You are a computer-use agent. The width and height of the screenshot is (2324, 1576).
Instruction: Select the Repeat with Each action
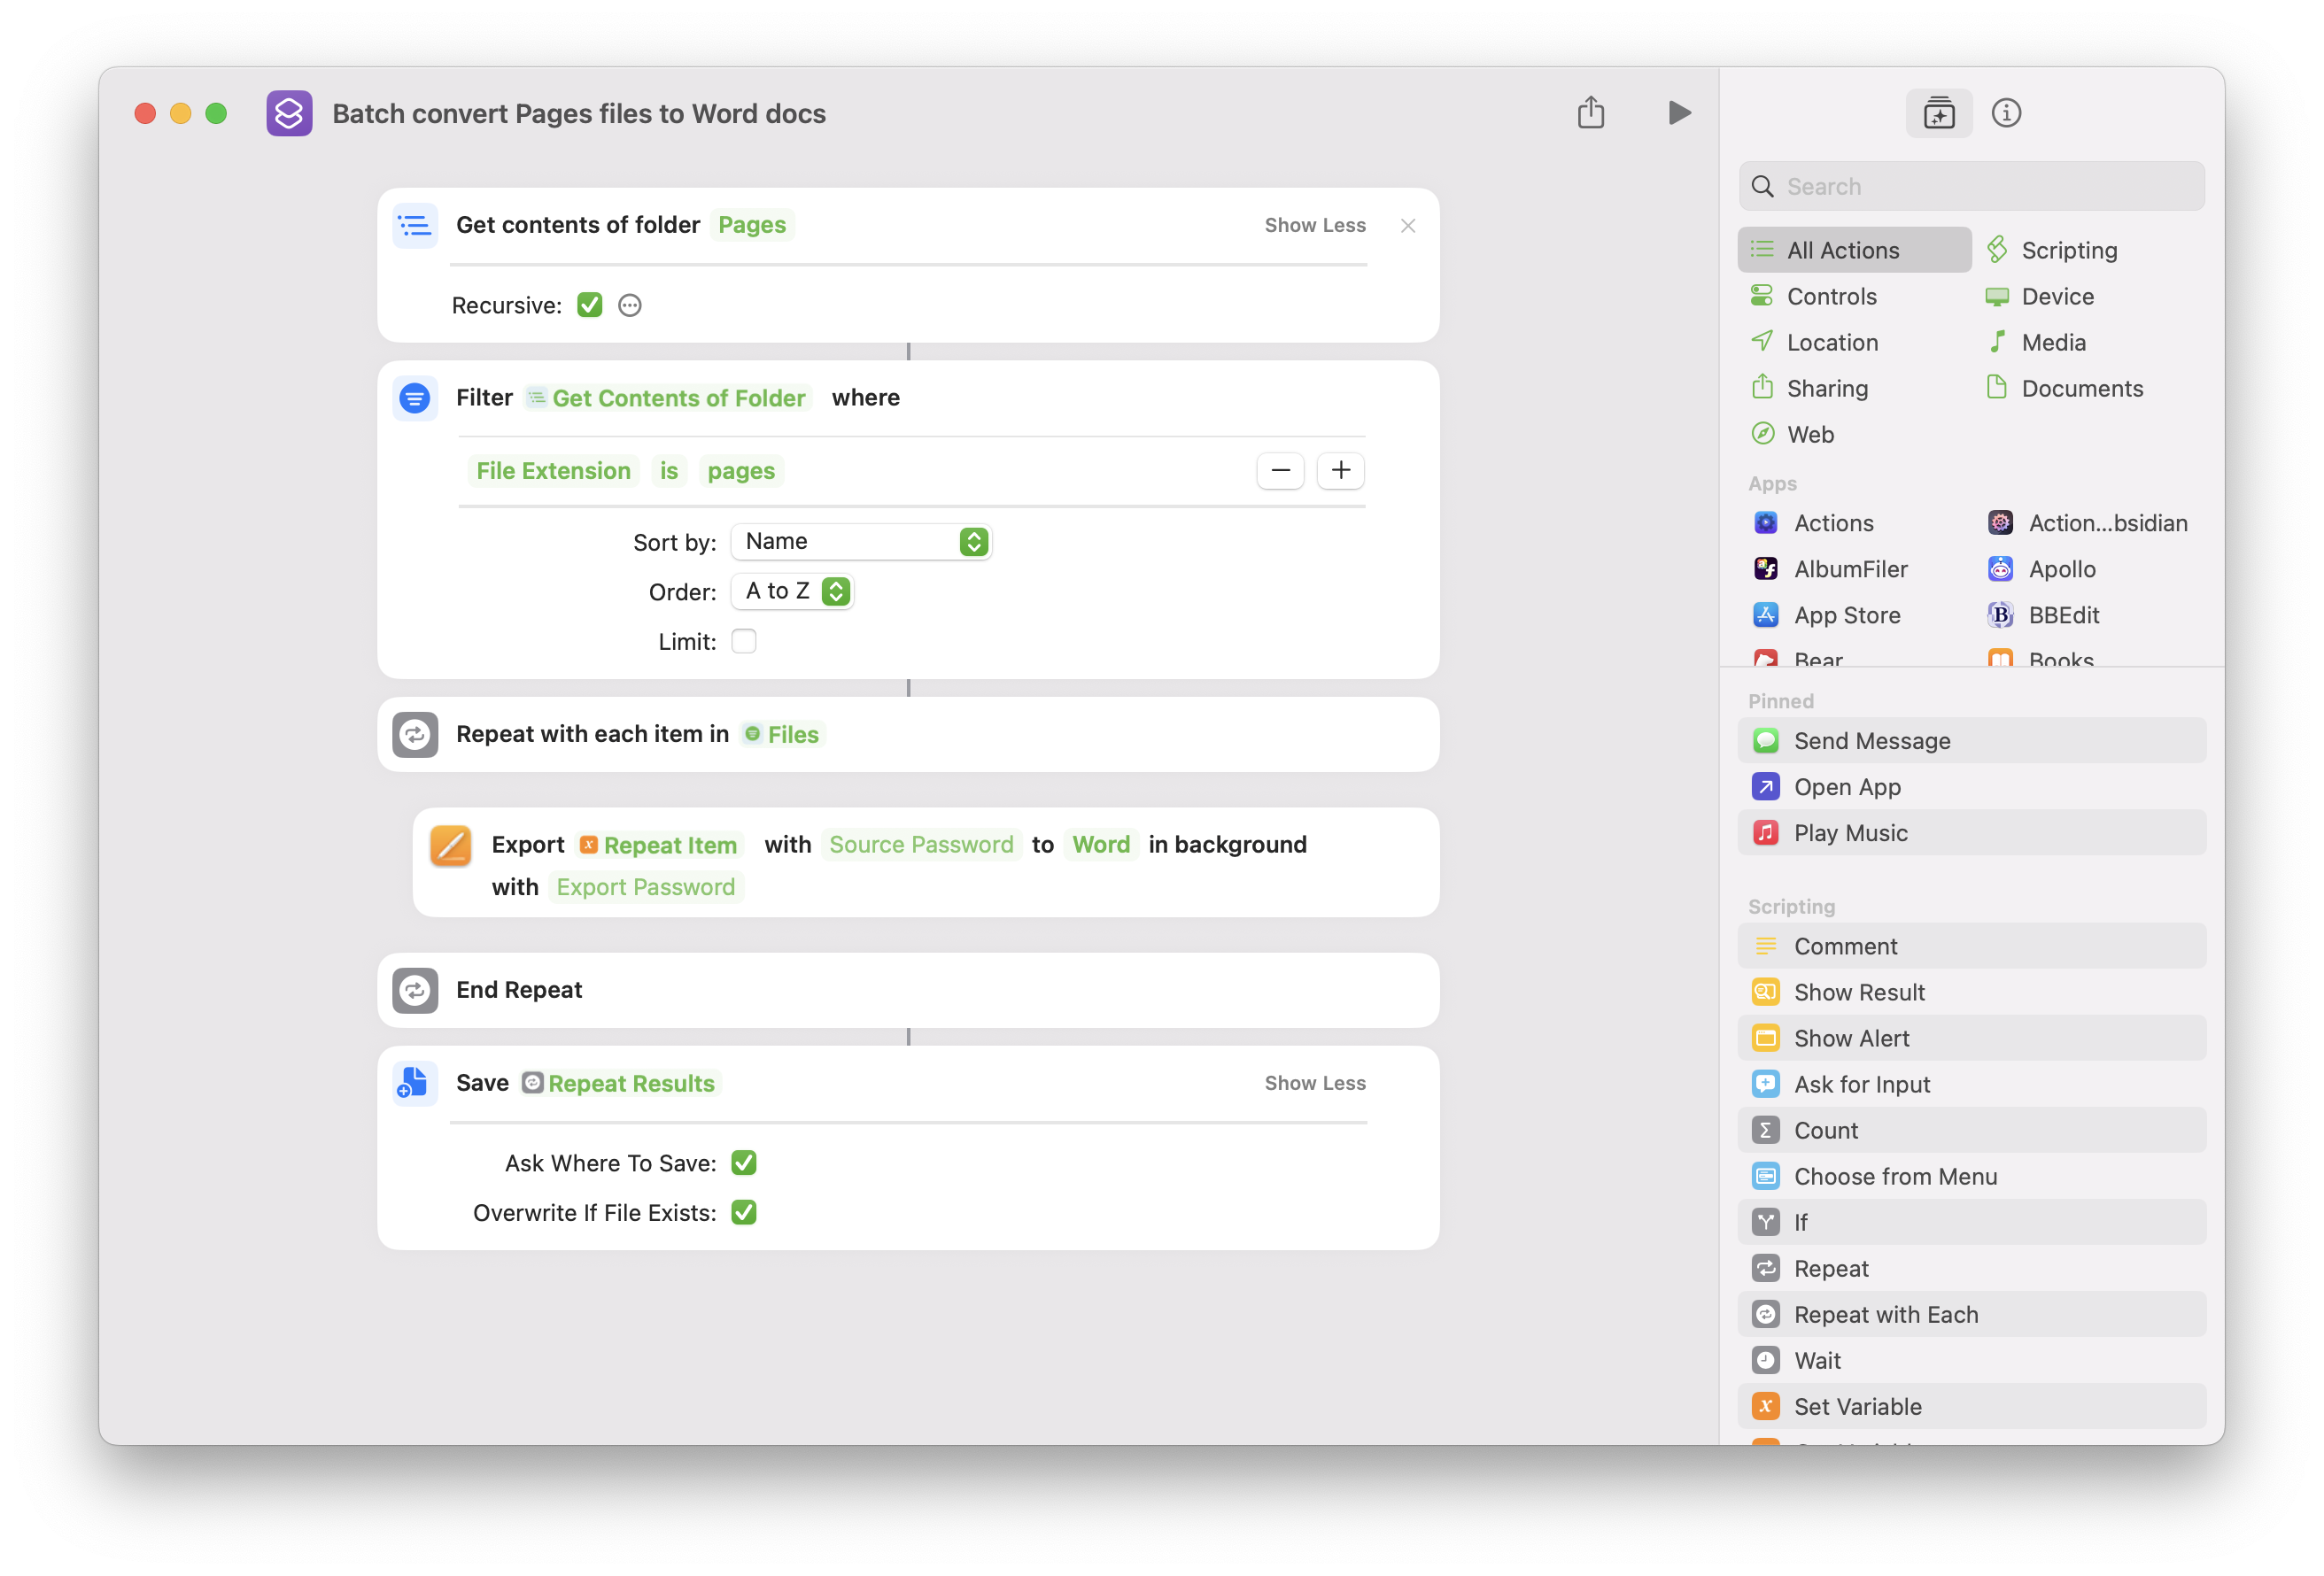point(1971,1314)
